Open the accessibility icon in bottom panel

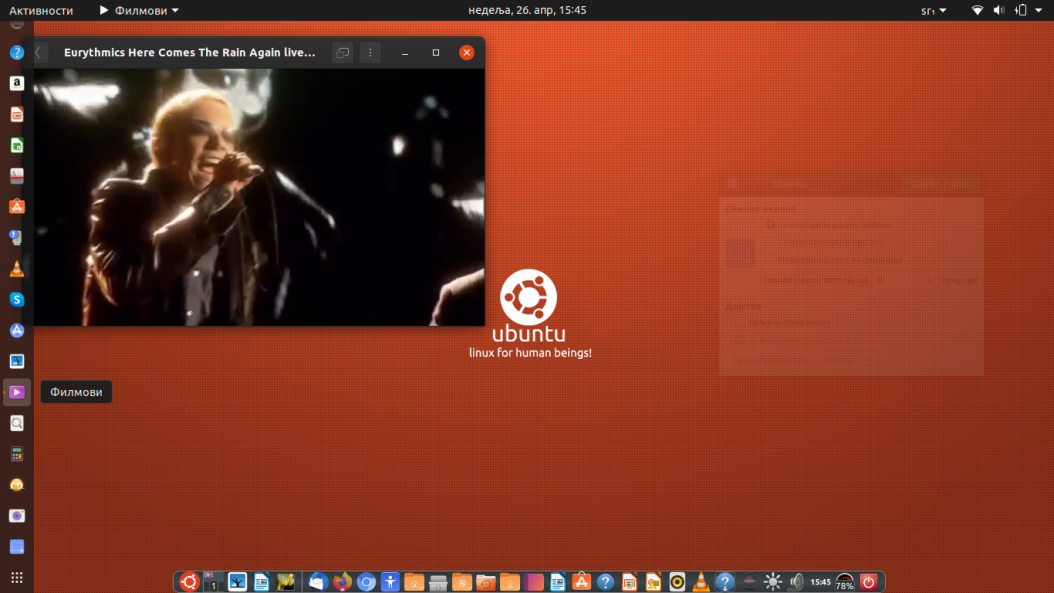pos(390,582)
